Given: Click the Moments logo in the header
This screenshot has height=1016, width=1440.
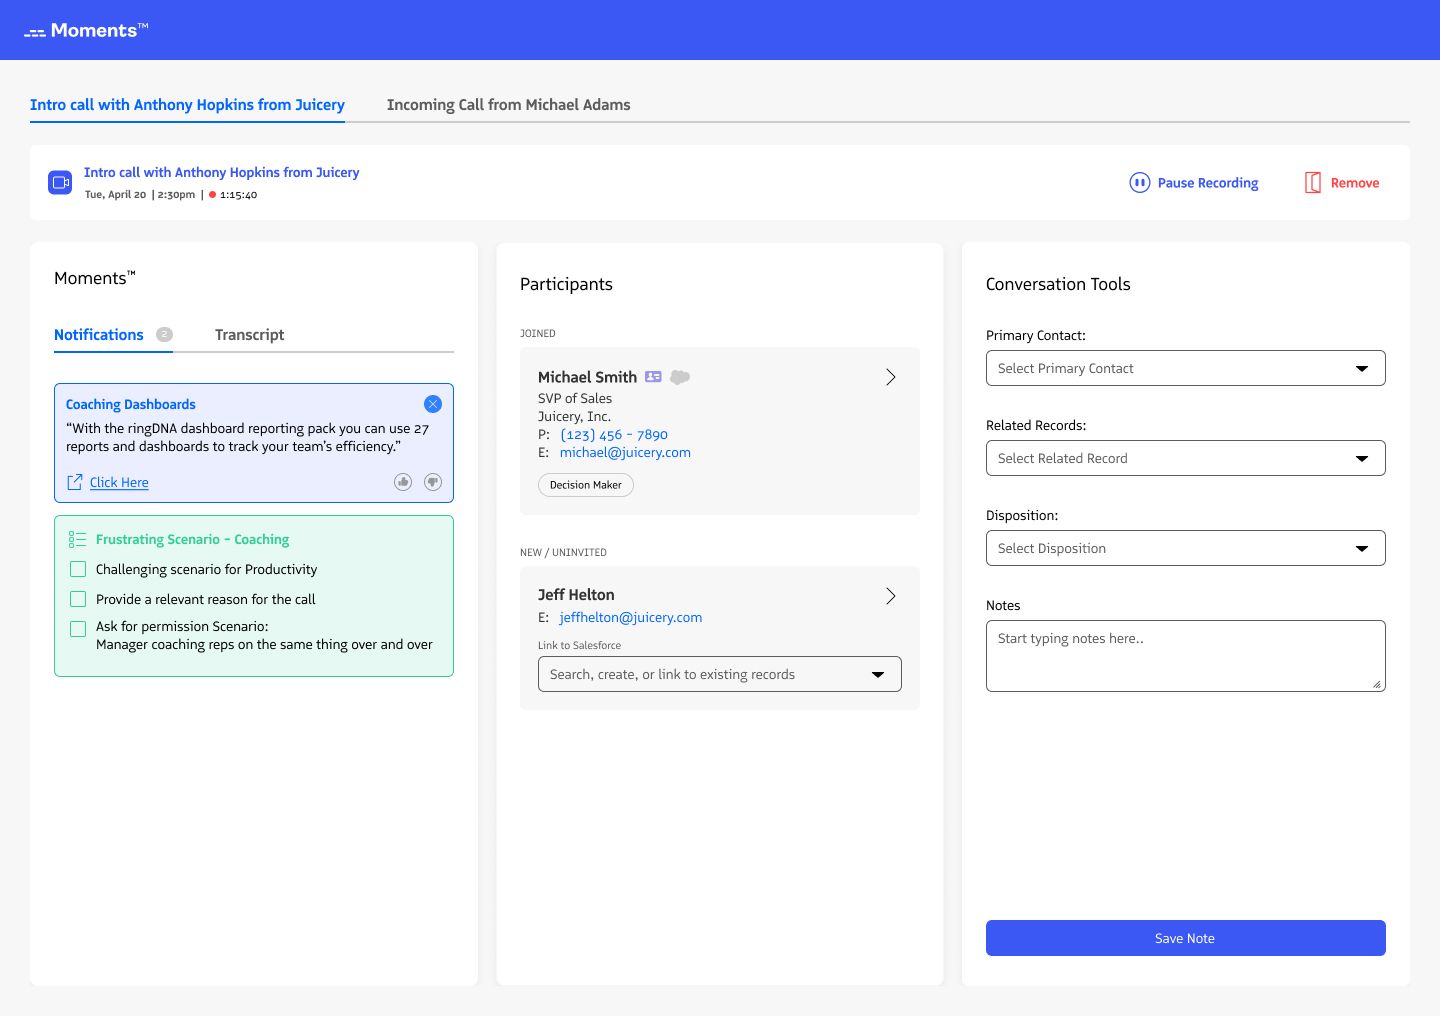Looking at the screenshot, I should (86, 30).
